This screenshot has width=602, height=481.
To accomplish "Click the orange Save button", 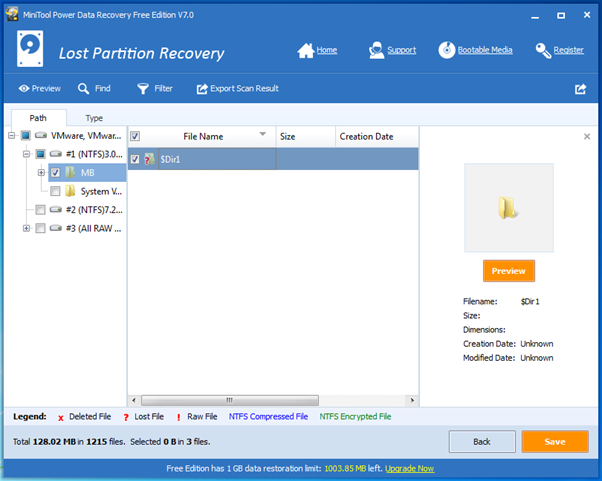I will 555,441.
